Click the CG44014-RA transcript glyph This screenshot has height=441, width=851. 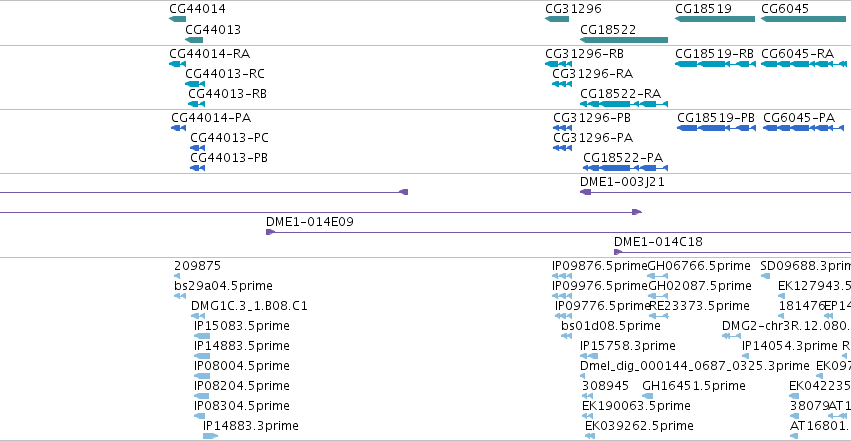coord(177,64)
